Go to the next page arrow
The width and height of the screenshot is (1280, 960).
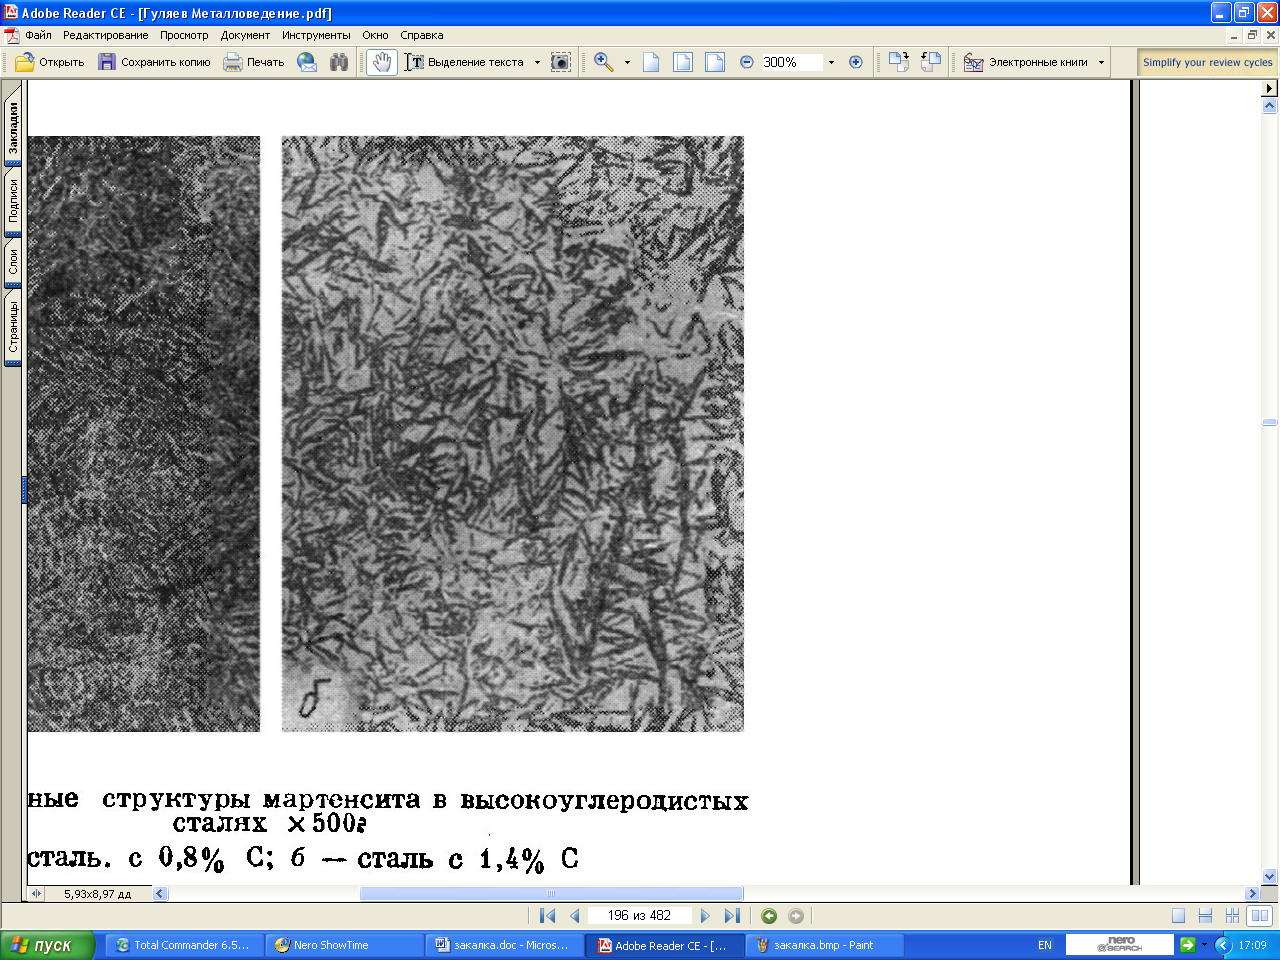click(705, 915)
